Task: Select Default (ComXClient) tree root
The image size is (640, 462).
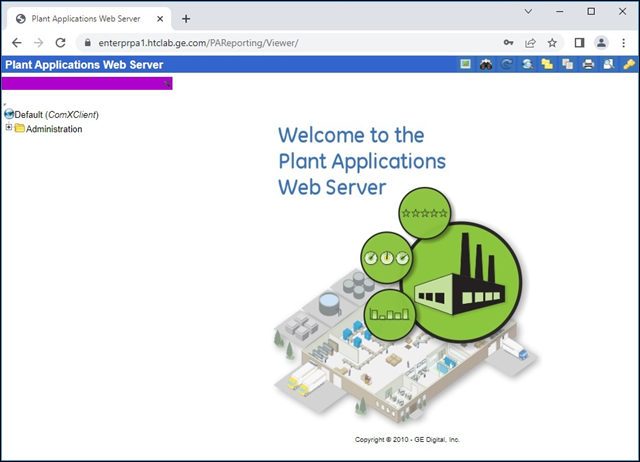Action: click(x=56, y=115)
